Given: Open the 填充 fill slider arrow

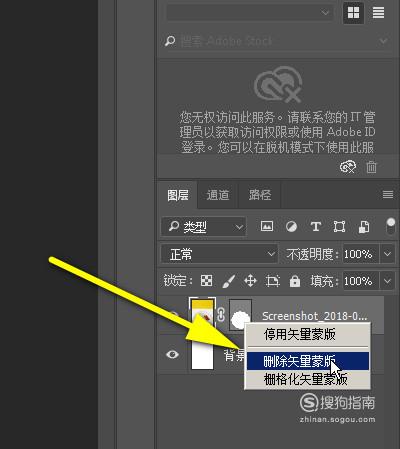Looking at the screenshot, I should tap(387, 281).
